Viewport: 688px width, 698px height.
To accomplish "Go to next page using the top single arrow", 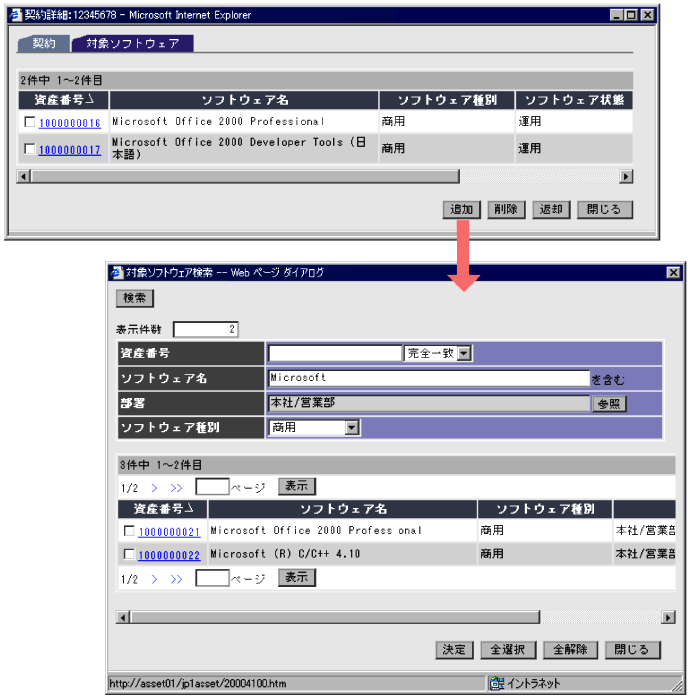I will click(154, 488).
